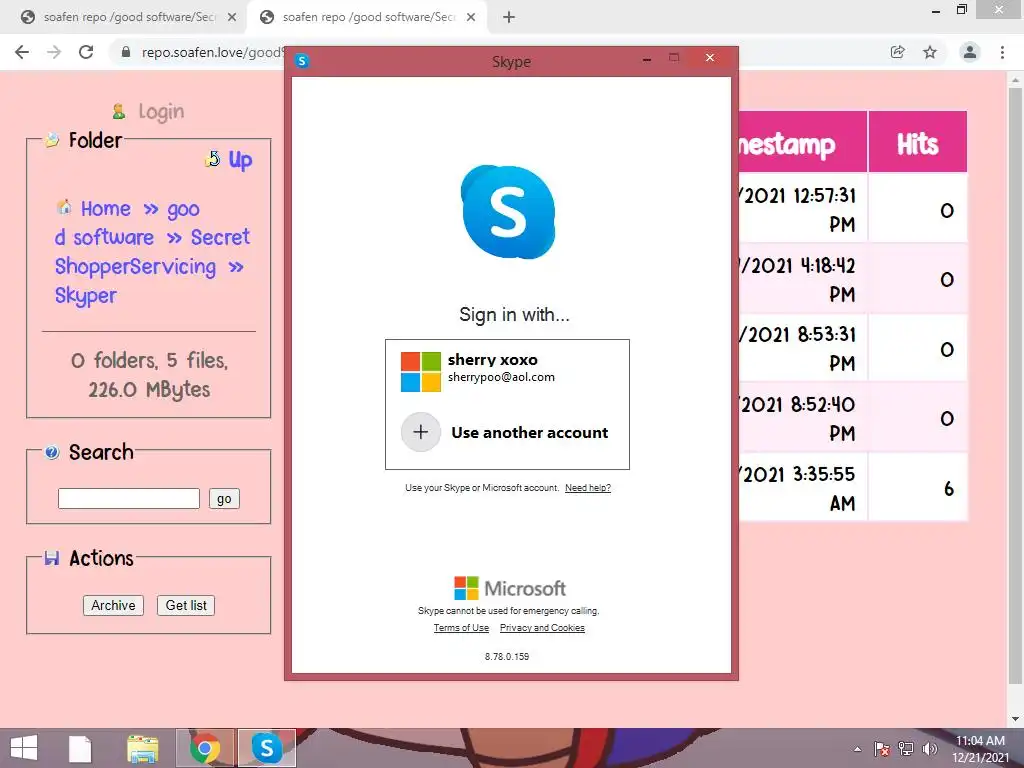The image size is (1024, 768).
Task: Show hidden system tray icons
Action: (857, 749)
